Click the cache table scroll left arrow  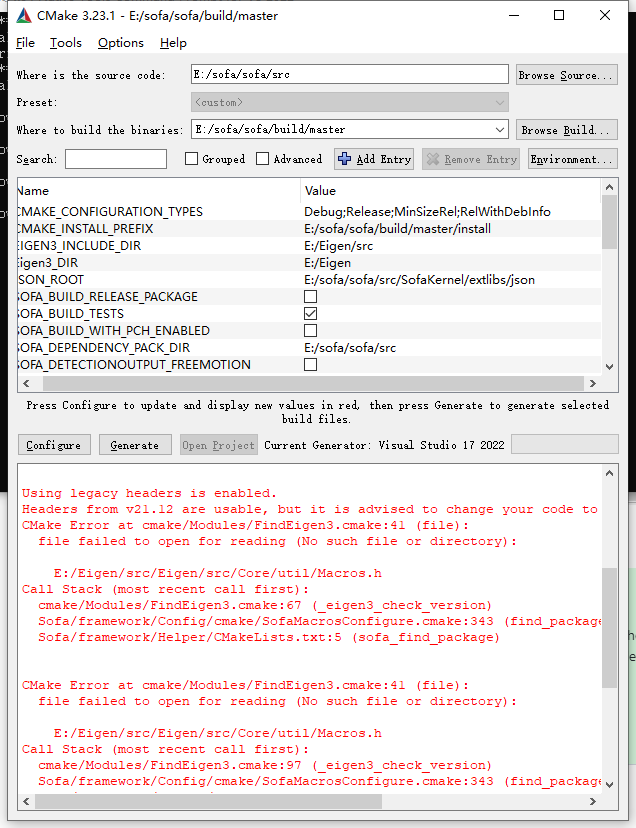pos(26,383)
